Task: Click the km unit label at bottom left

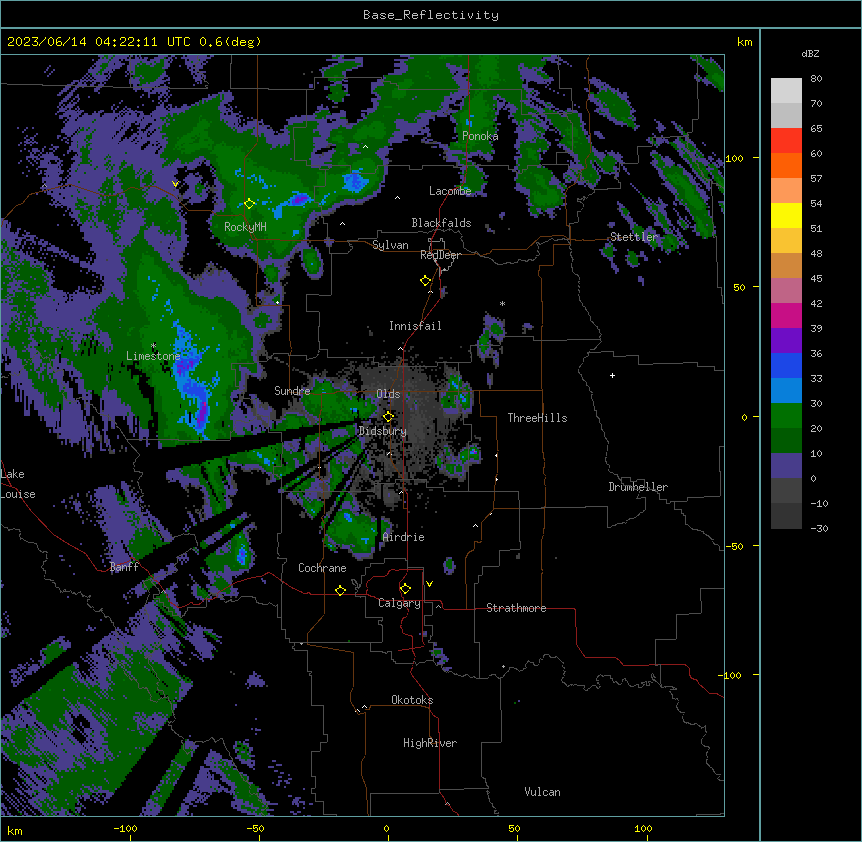Action: pos(14,830)
